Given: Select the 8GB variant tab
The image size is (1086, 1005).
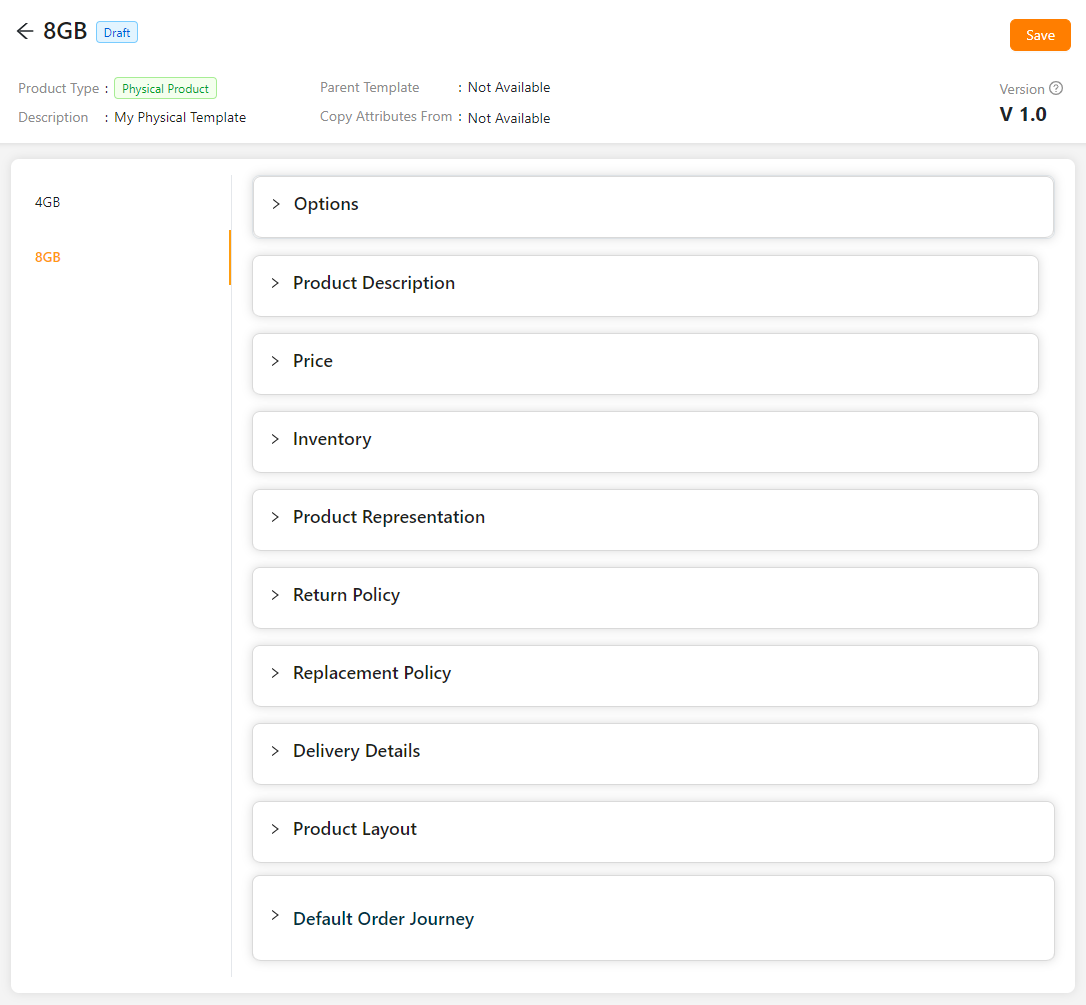Looking at the screenshot, I should click(48, 257).
